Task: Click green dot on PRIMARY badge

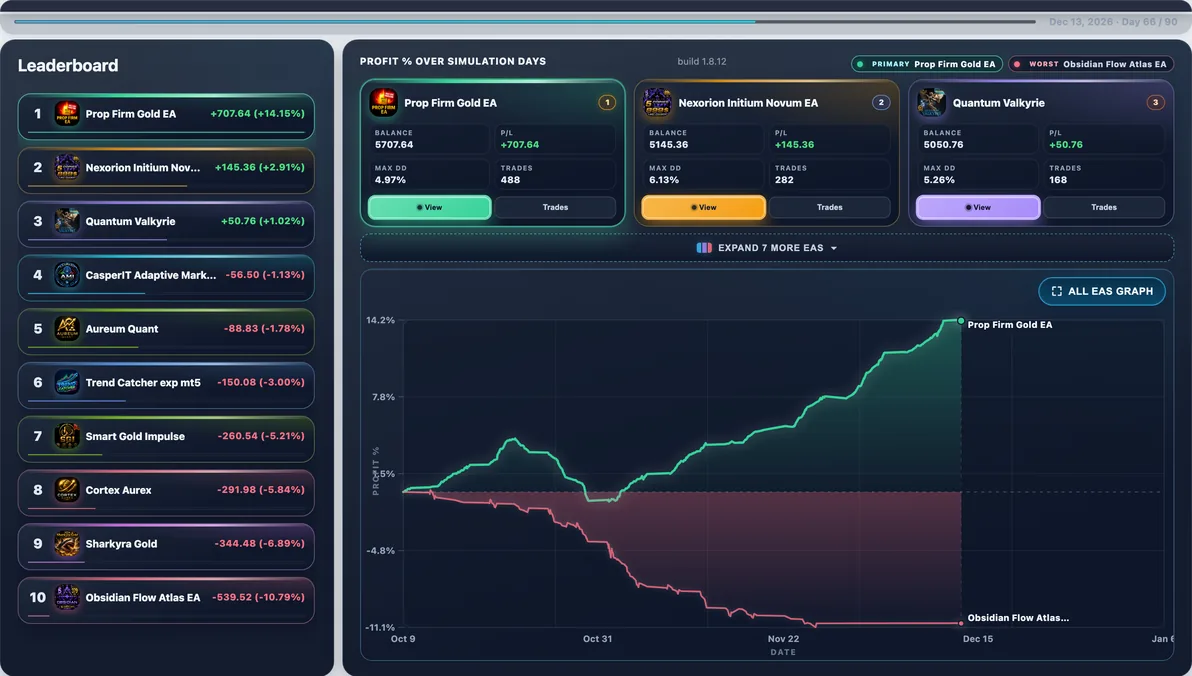Action: click(861, 64)
